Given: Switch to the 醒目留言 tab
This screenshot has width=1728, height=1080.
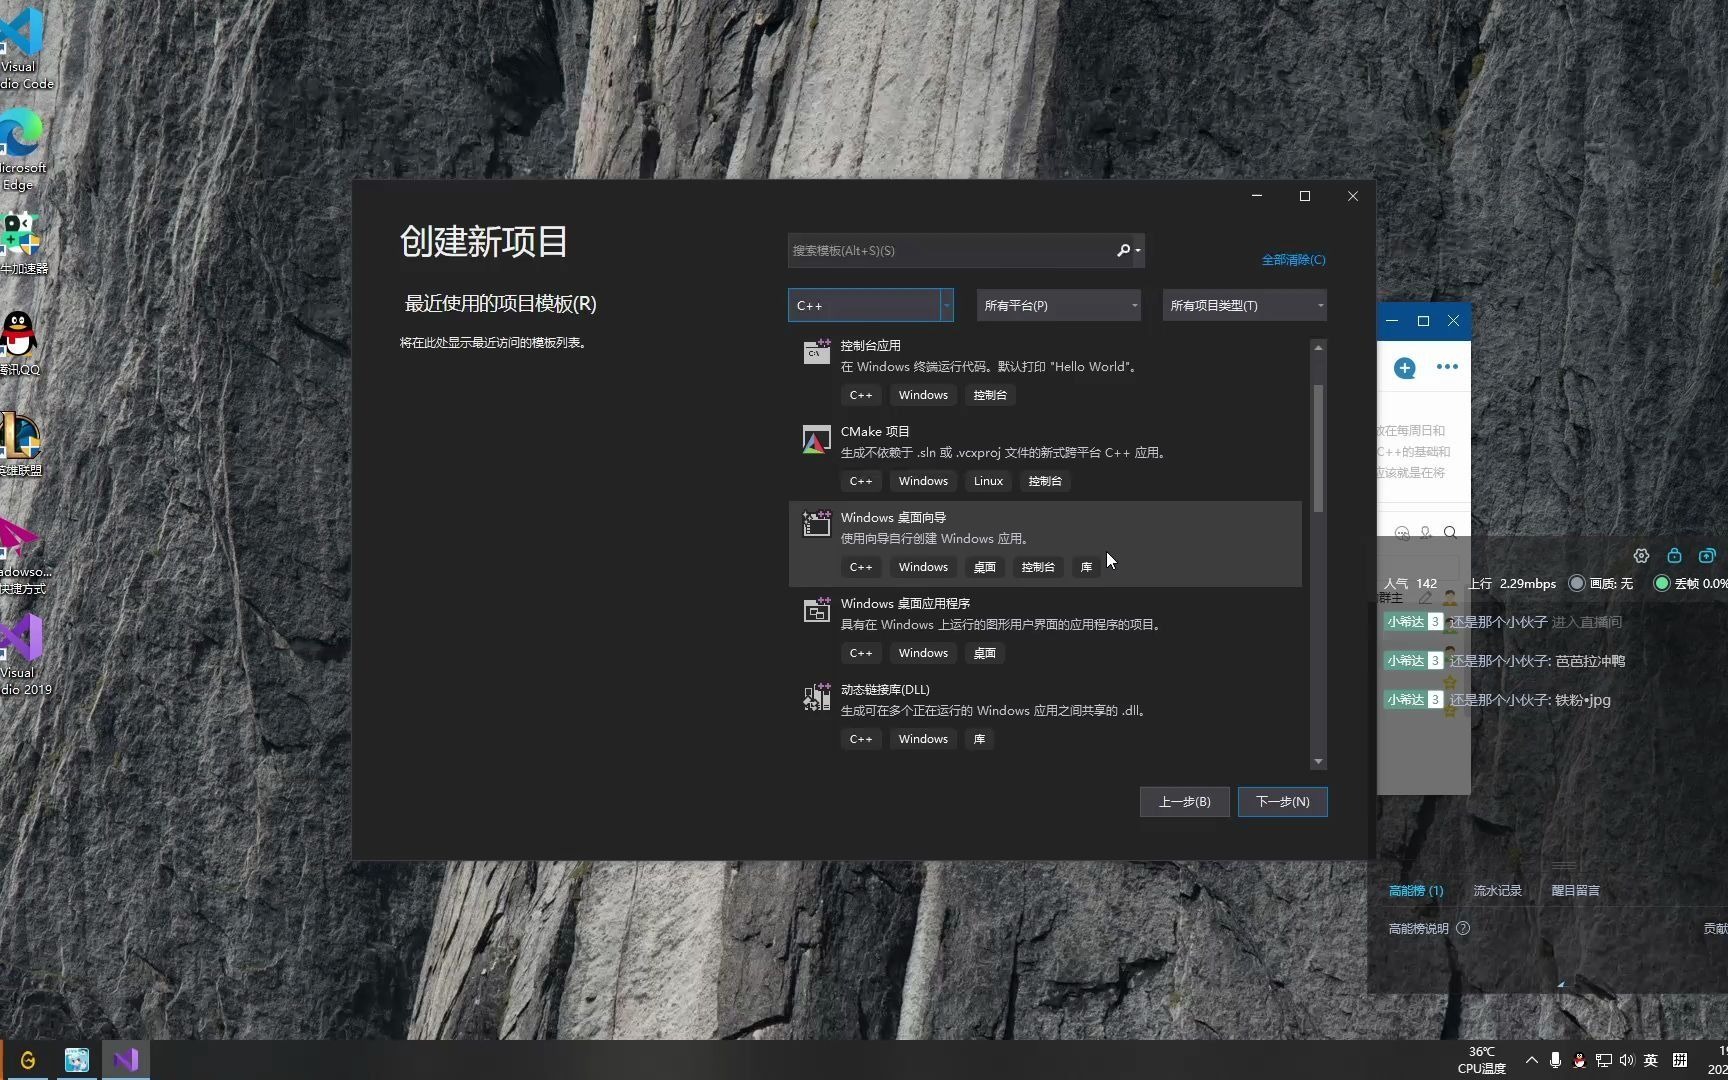Looking at the screenshot, I should point(1575,890).
